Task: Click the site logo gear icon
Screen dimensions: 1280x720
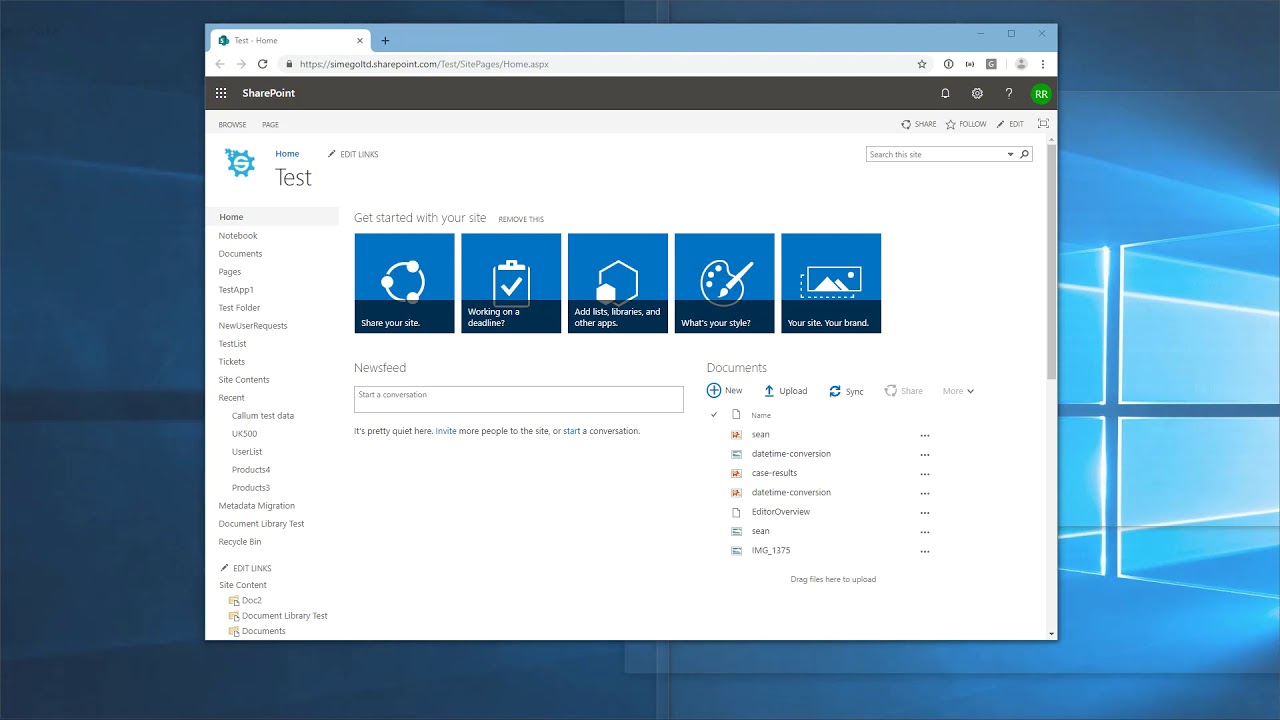Action: point(240,163)
